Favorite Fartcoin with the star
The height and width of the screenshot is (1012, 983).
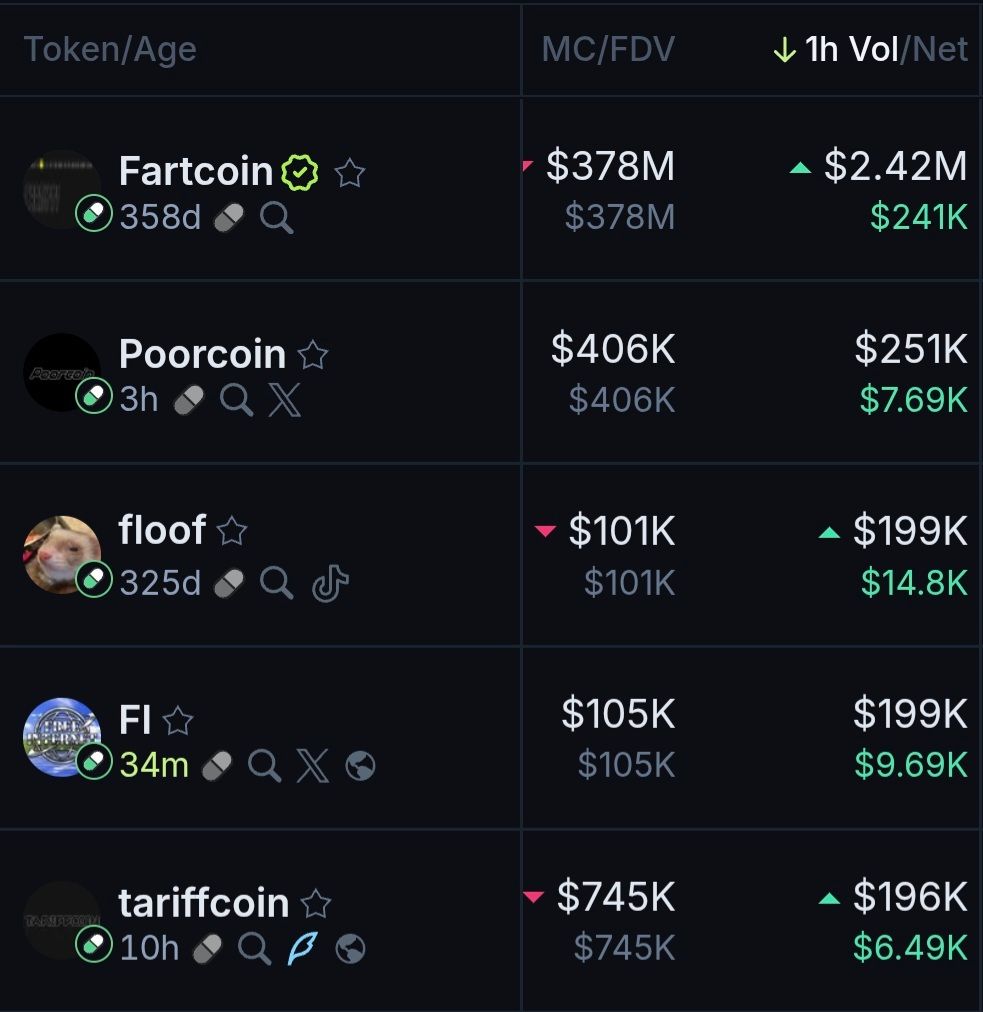coord(349,173)
